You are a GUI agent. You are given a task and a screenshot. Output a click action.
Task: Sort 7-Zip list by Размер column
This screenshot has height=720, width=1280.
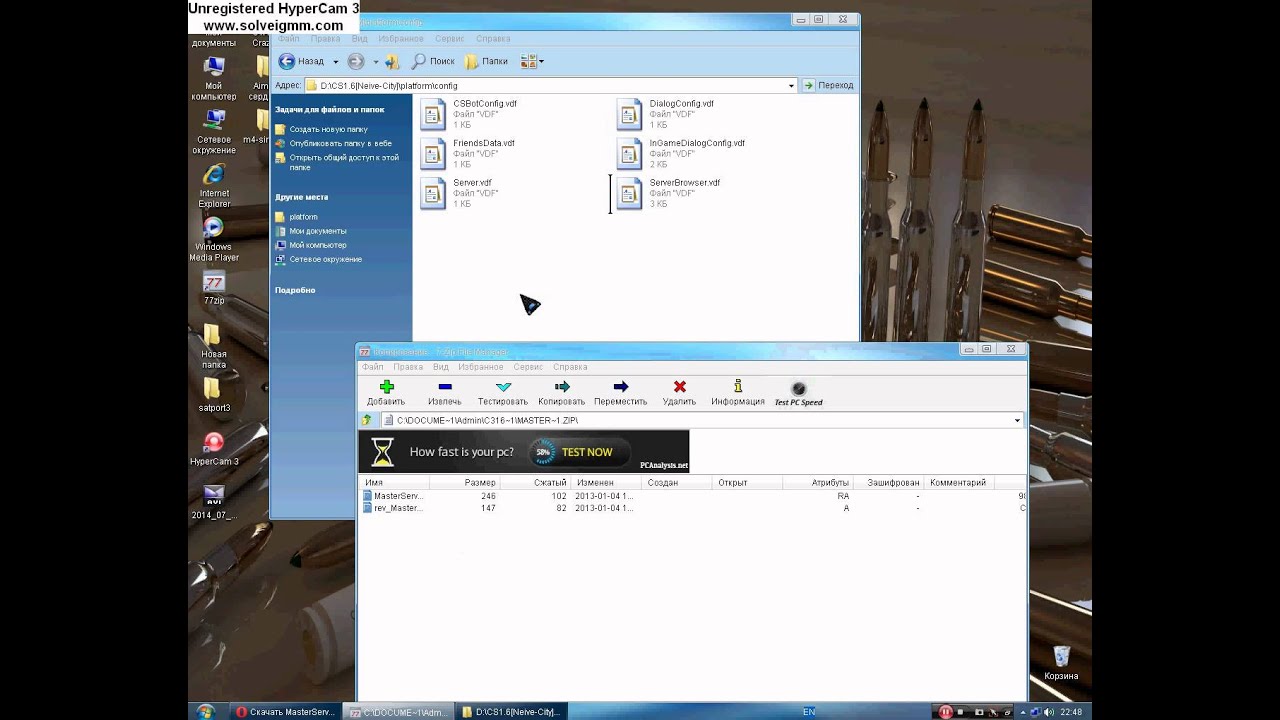click(x=464, y=483)
